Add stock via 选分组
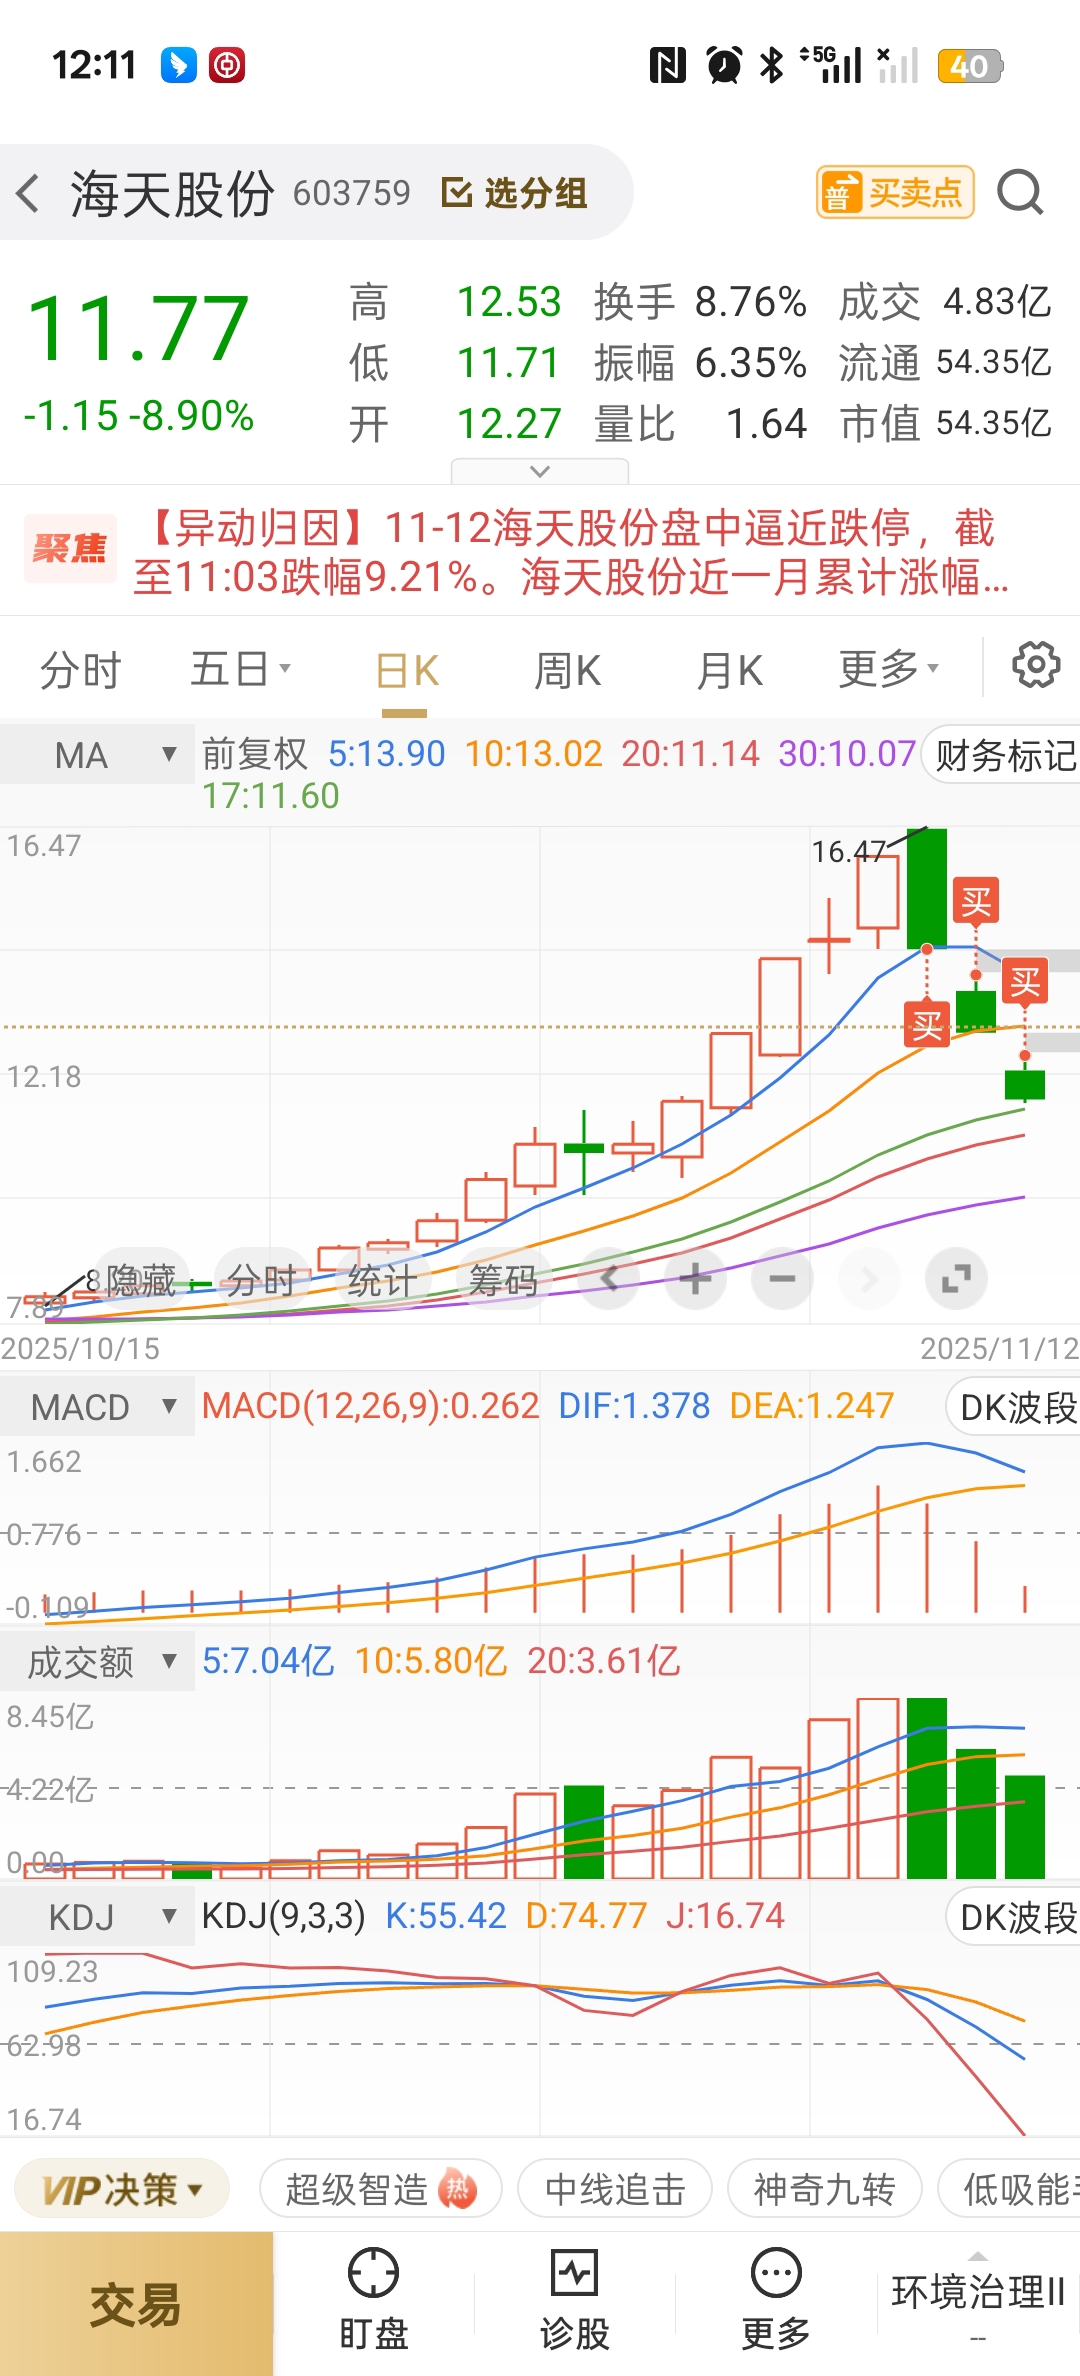1080x2376 pixels. [x=515, y=193]
